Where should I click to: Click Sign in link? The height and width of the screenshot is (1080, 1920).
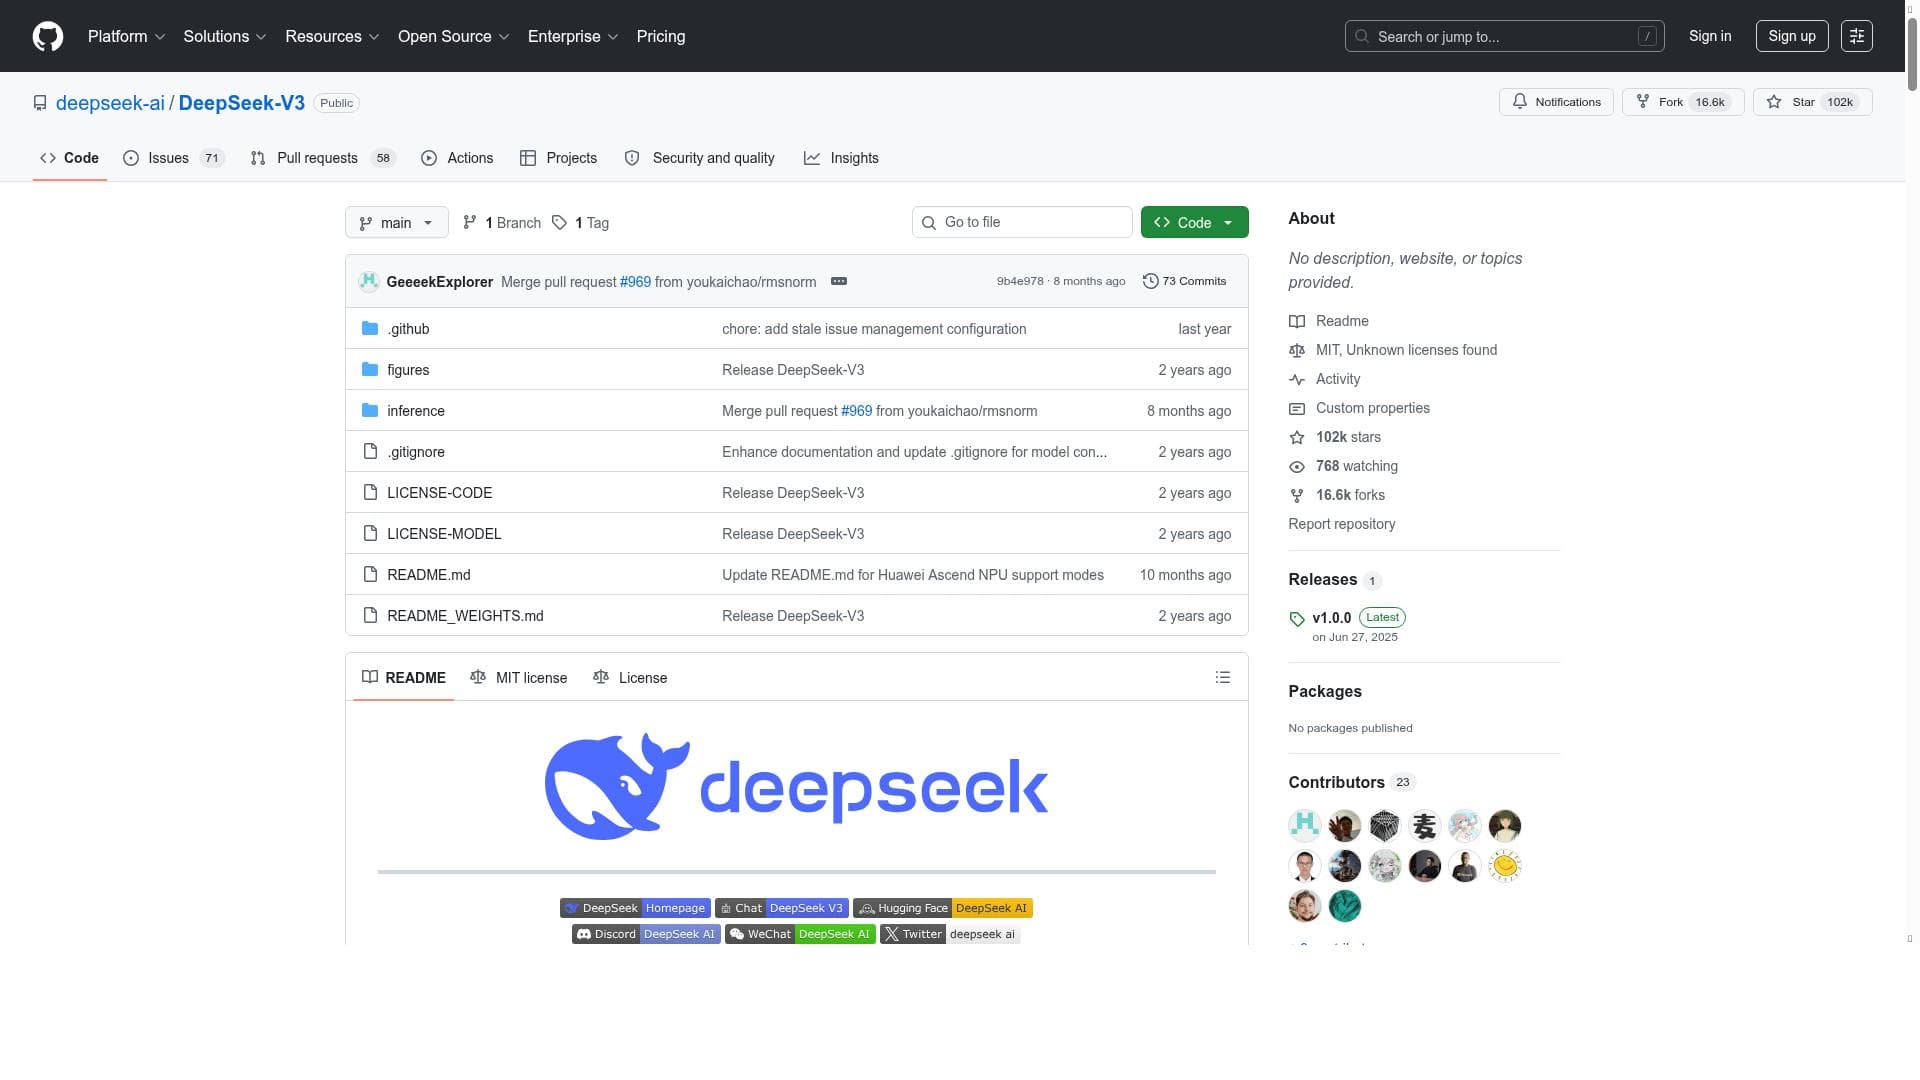coord(1710,36)
